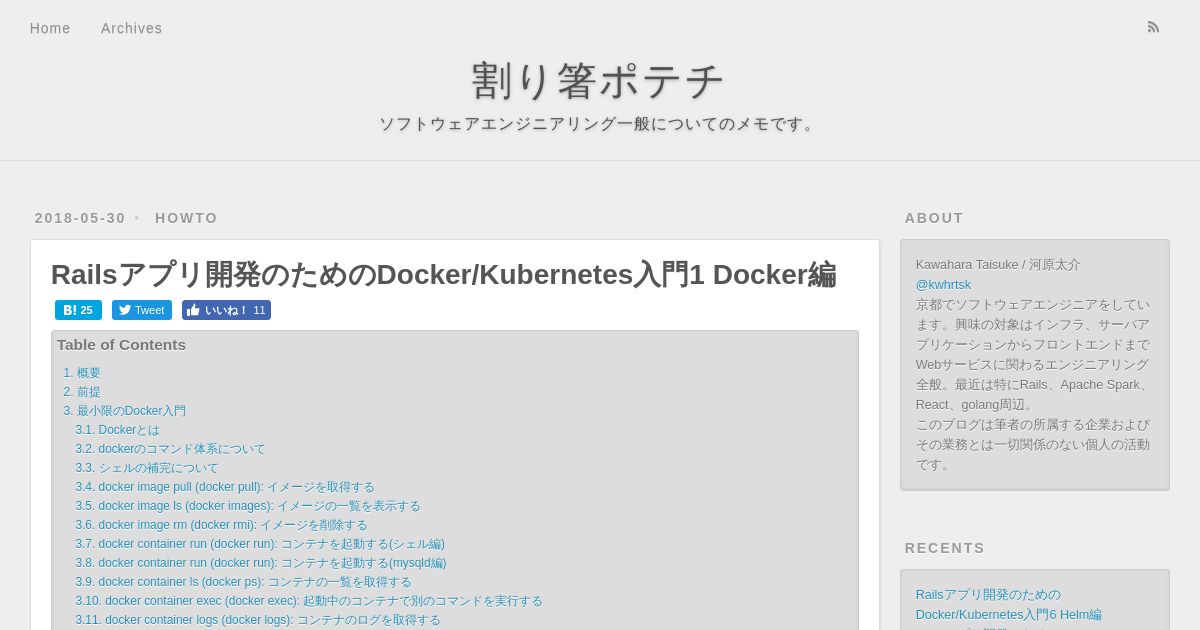The image size is (1200, 630).
Task: Jump to section 3.6. docker image rm
Action: coord(221,525)
